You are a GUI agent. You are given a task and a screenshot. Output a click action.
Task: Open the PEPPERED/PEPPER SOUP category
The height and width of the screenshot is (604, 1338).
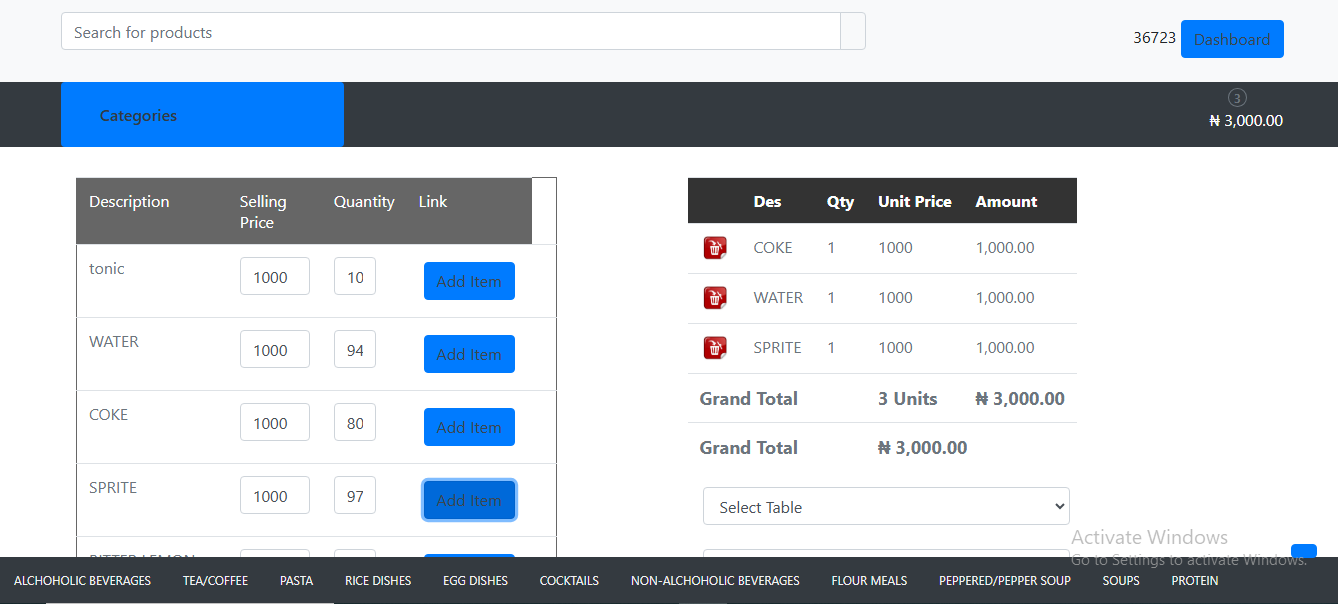point(1004,581)
